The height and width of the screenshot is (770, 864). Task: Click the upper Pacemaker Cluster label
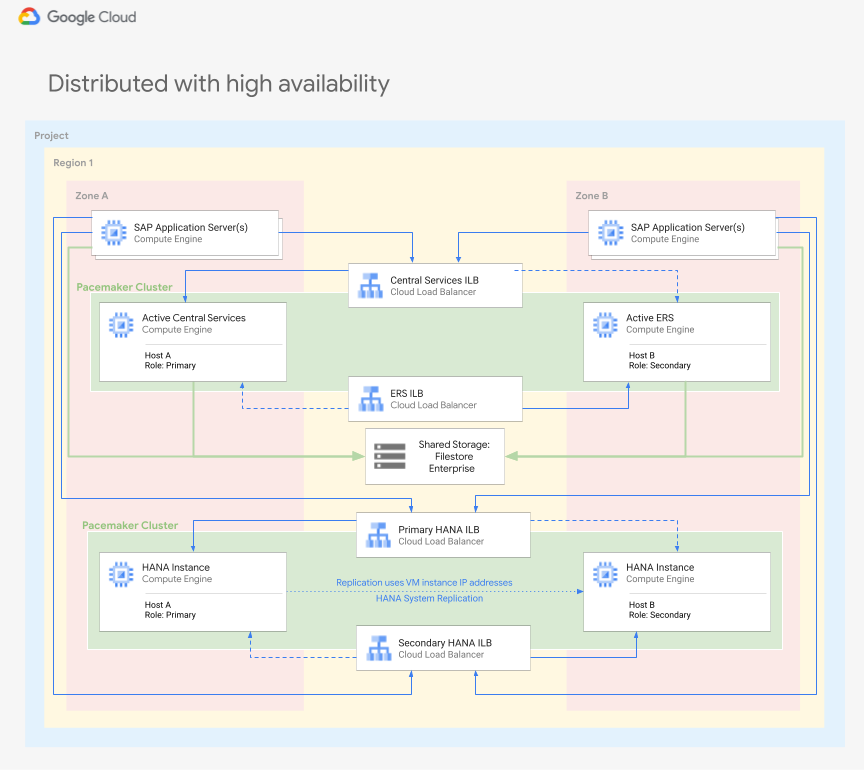[124, 287]
